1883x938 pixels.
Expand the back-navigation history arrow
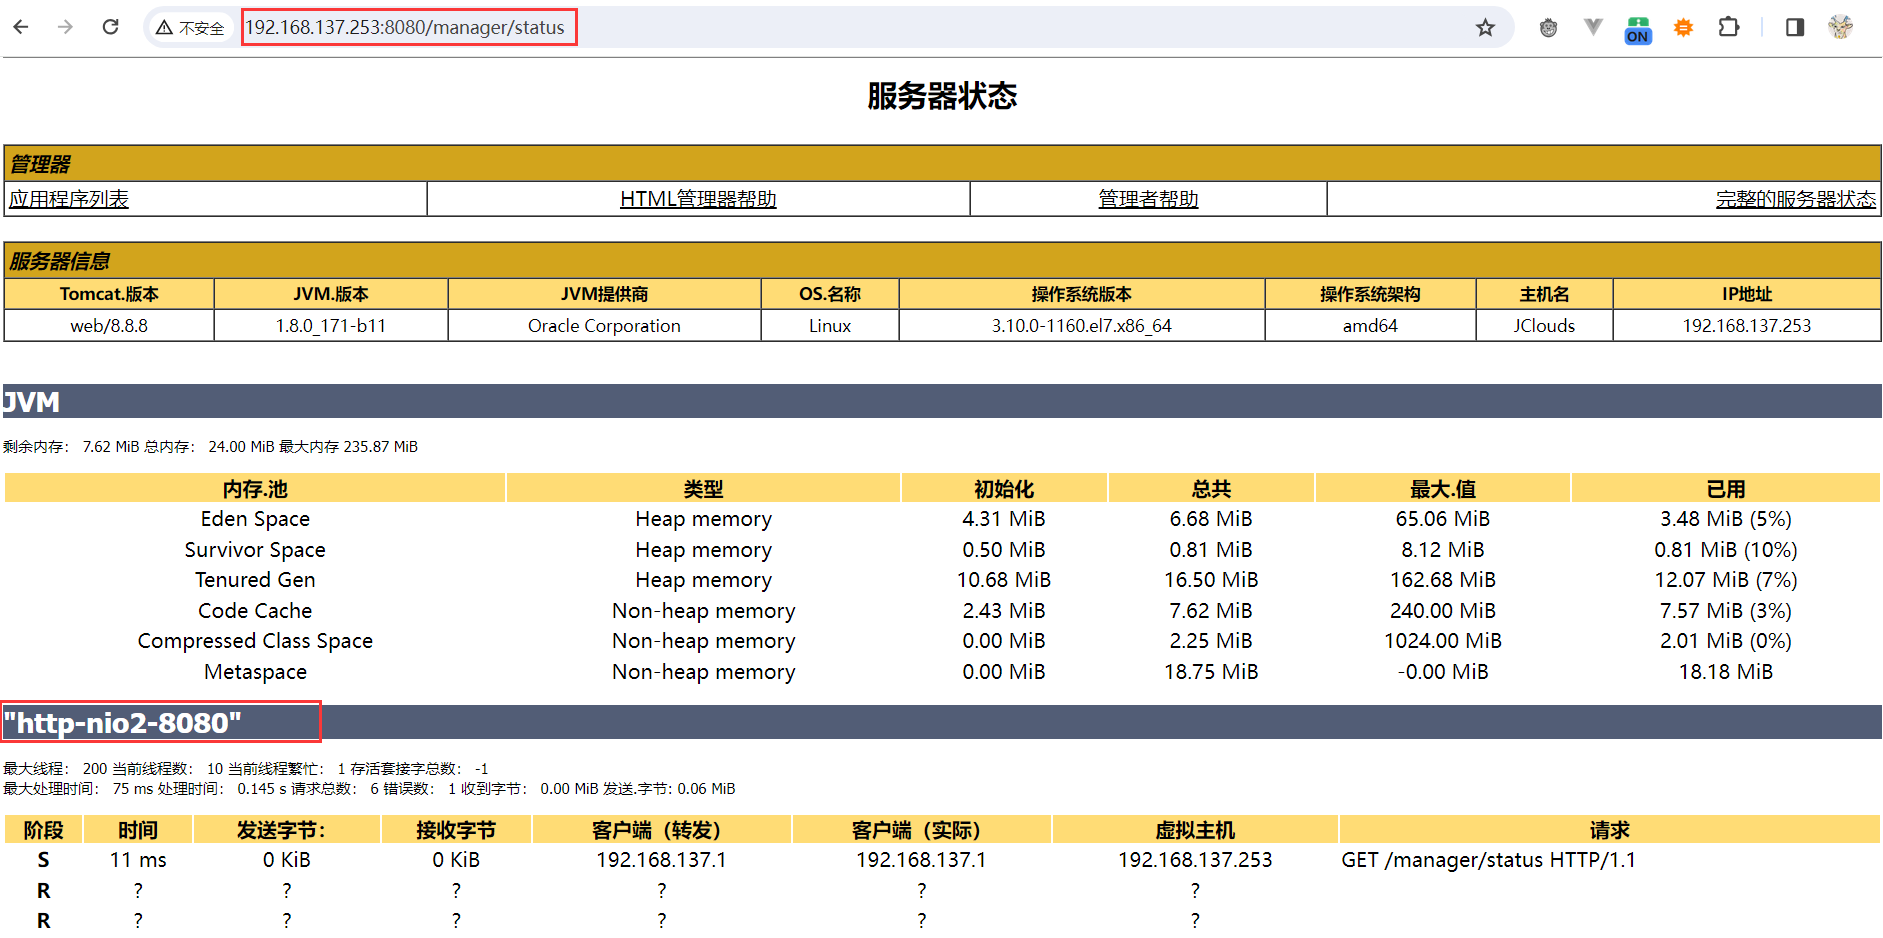(x=21, y=27)
